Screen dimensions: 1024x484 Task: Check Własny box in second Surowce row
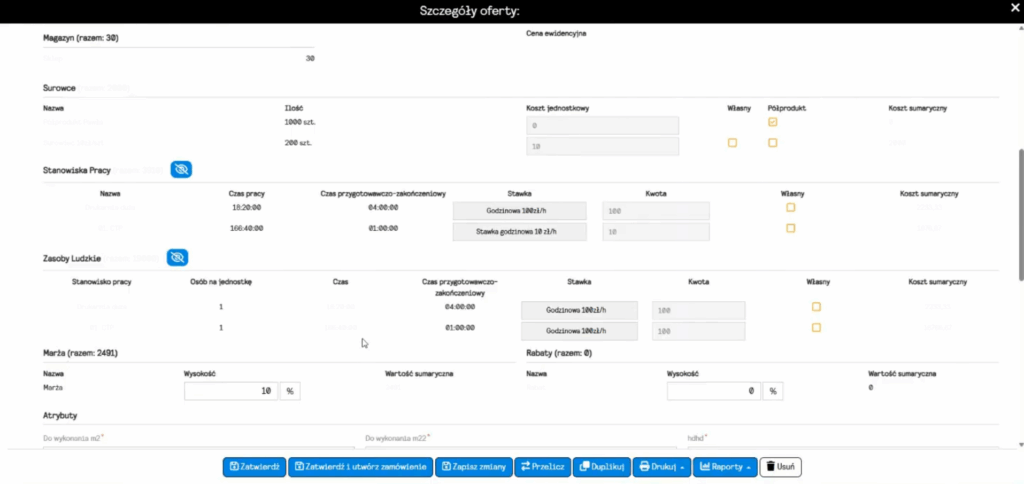coord(732,143)
